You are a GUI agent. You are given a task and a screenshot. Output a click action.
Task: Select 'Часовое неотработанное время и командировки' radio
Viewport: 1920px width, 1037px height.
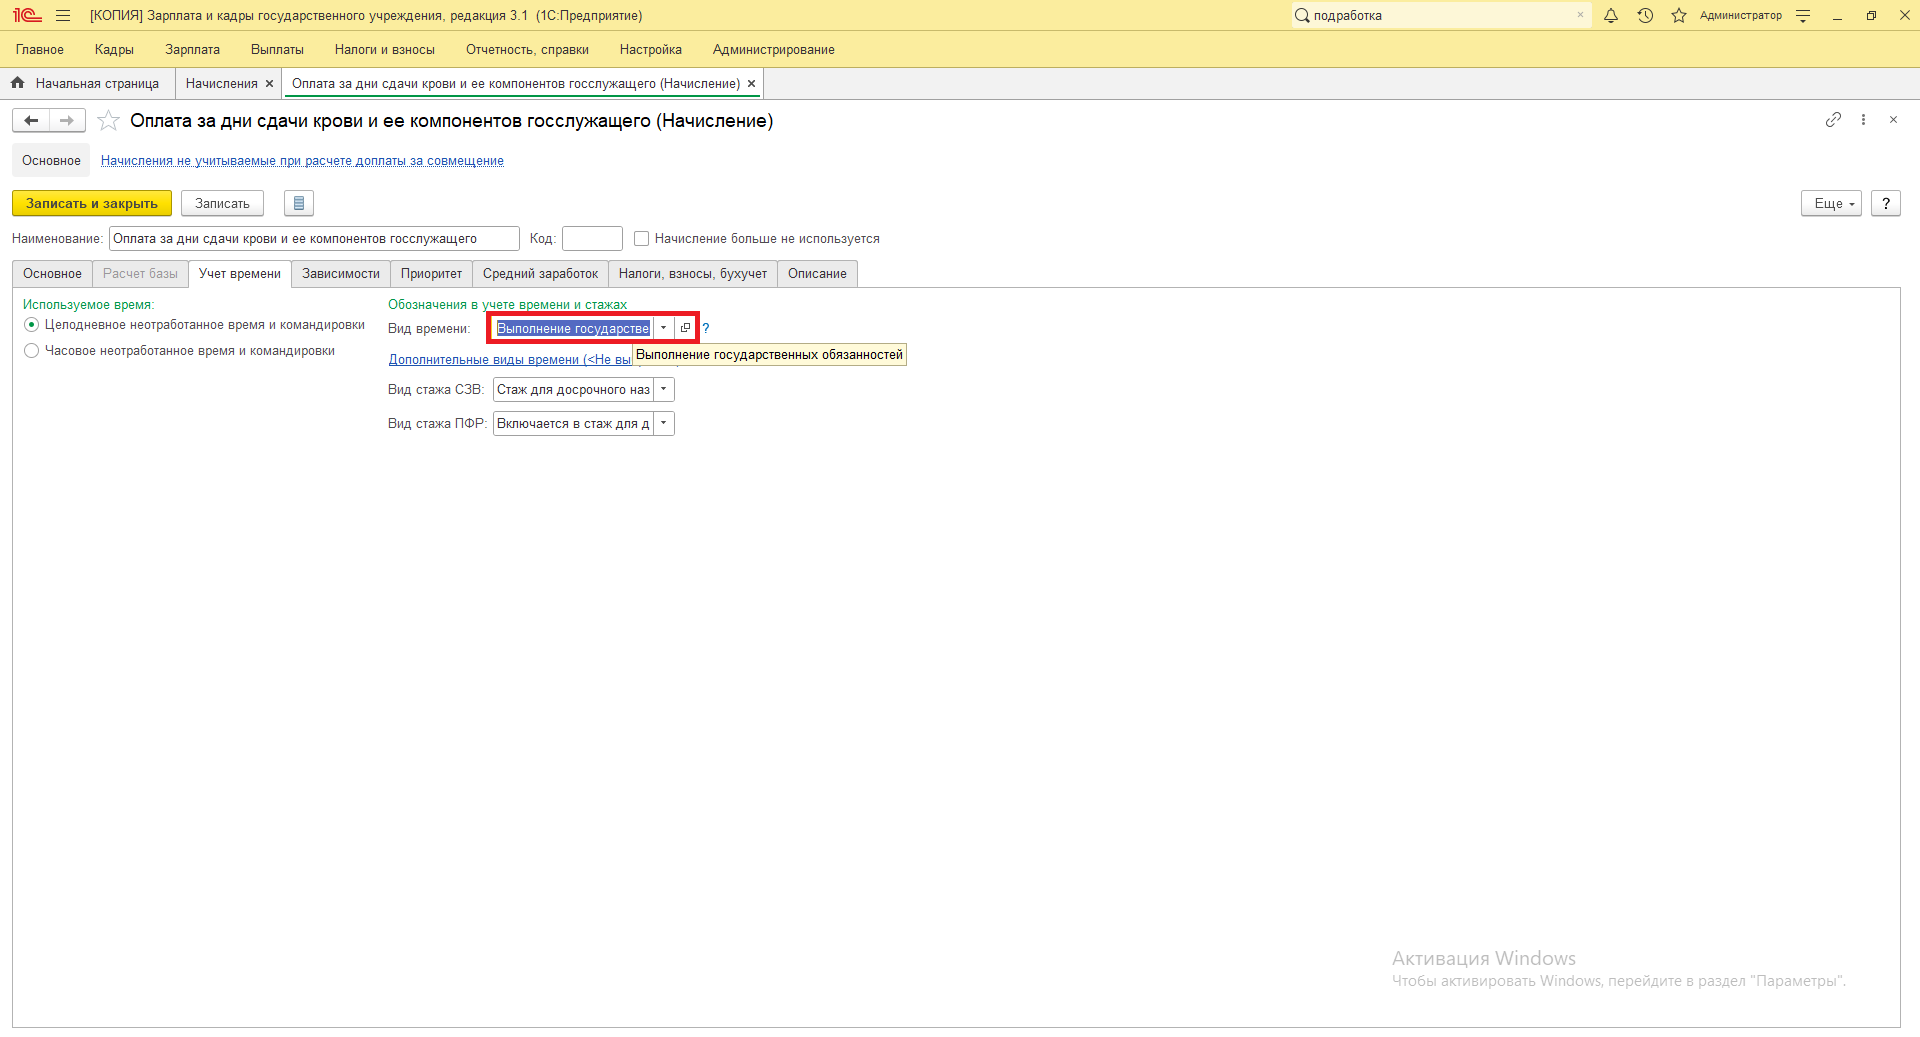[x=32, y=351]
